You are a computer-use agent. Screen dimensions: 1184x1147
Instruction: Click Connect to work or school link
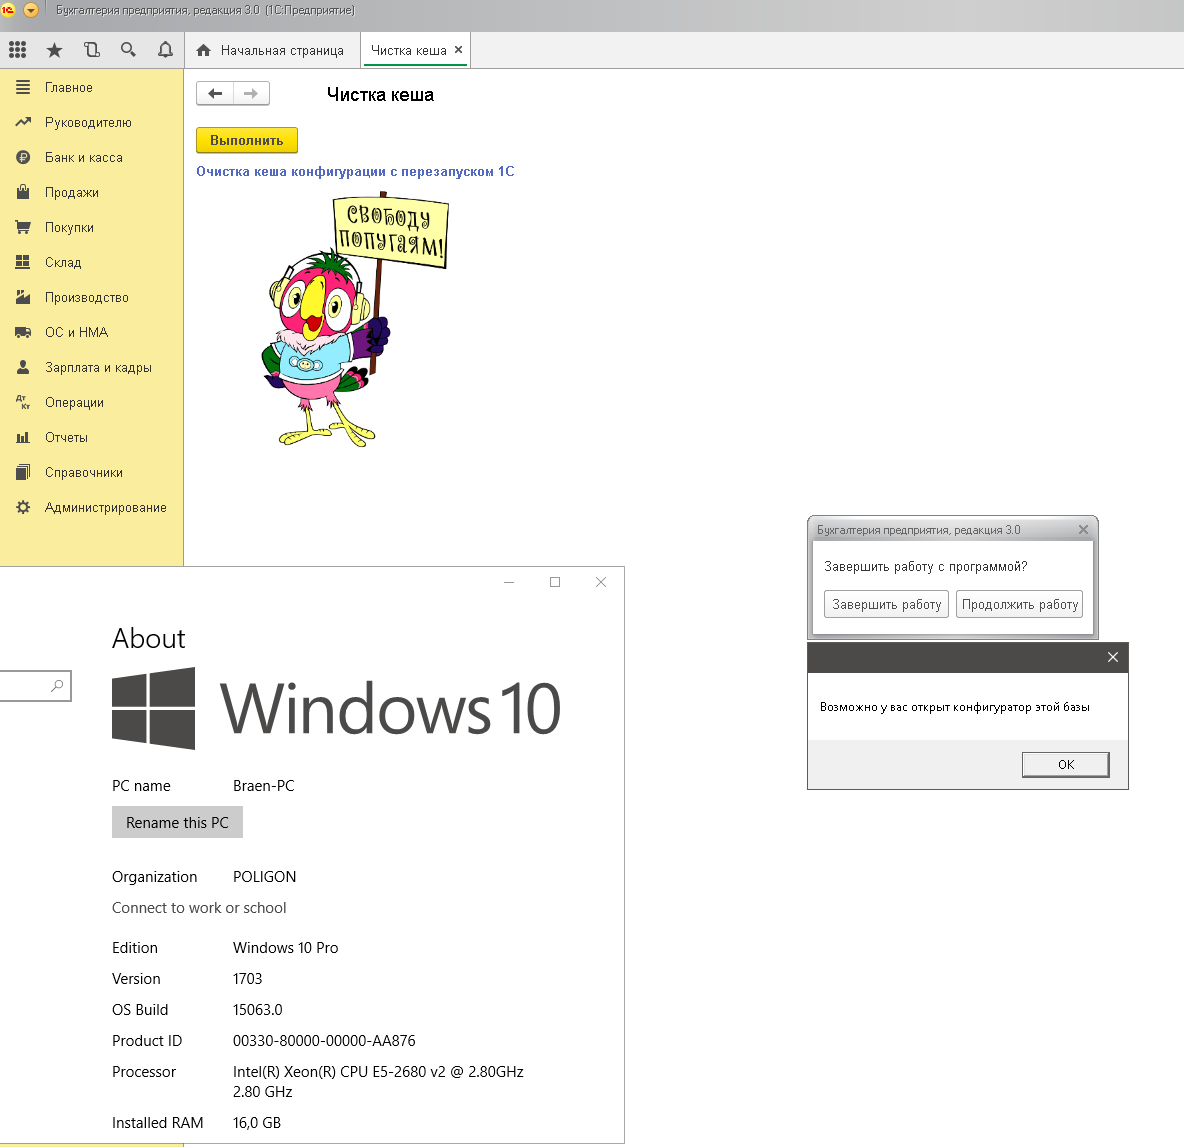click(x=199, y=908)
